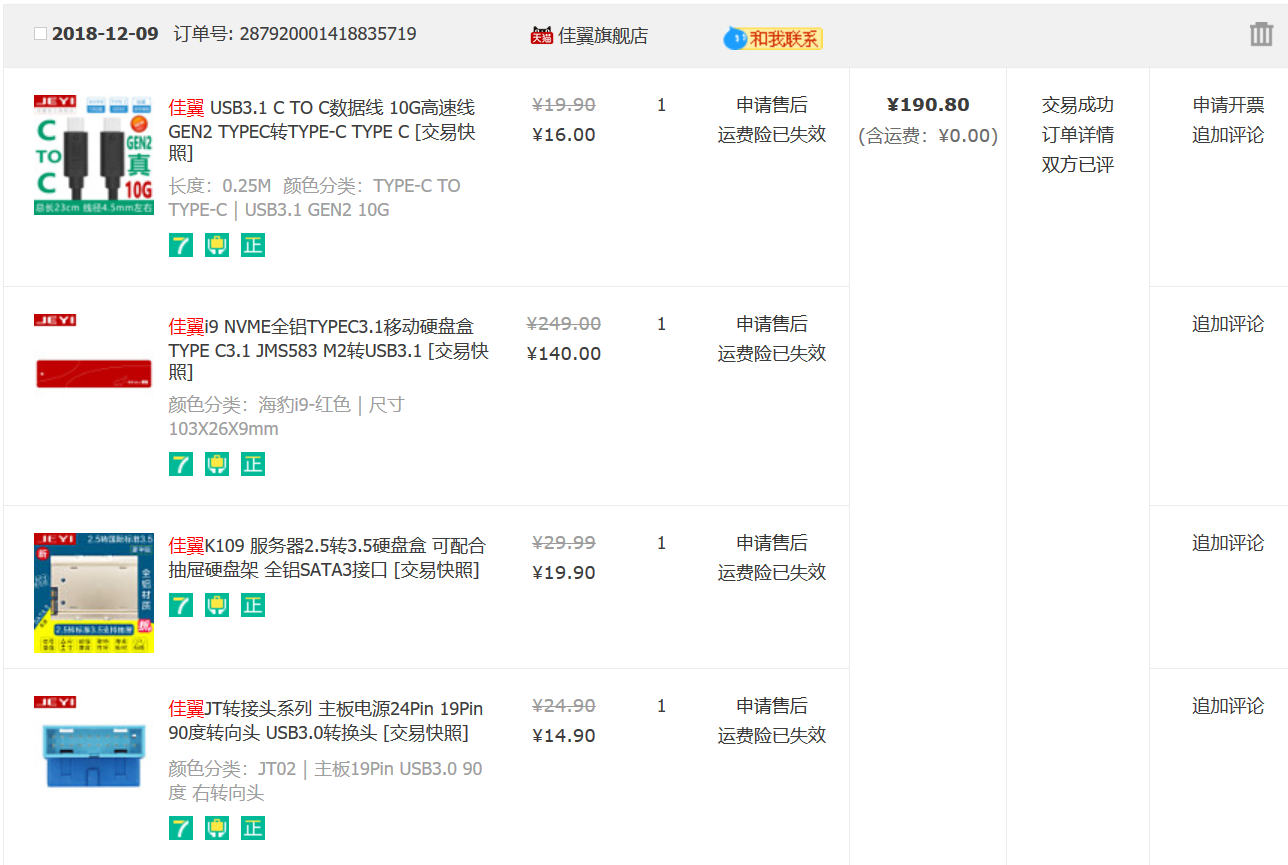Click 正 genuine icon under i9 NVME enclosure
1288x865 pixels.
point(253,464)
